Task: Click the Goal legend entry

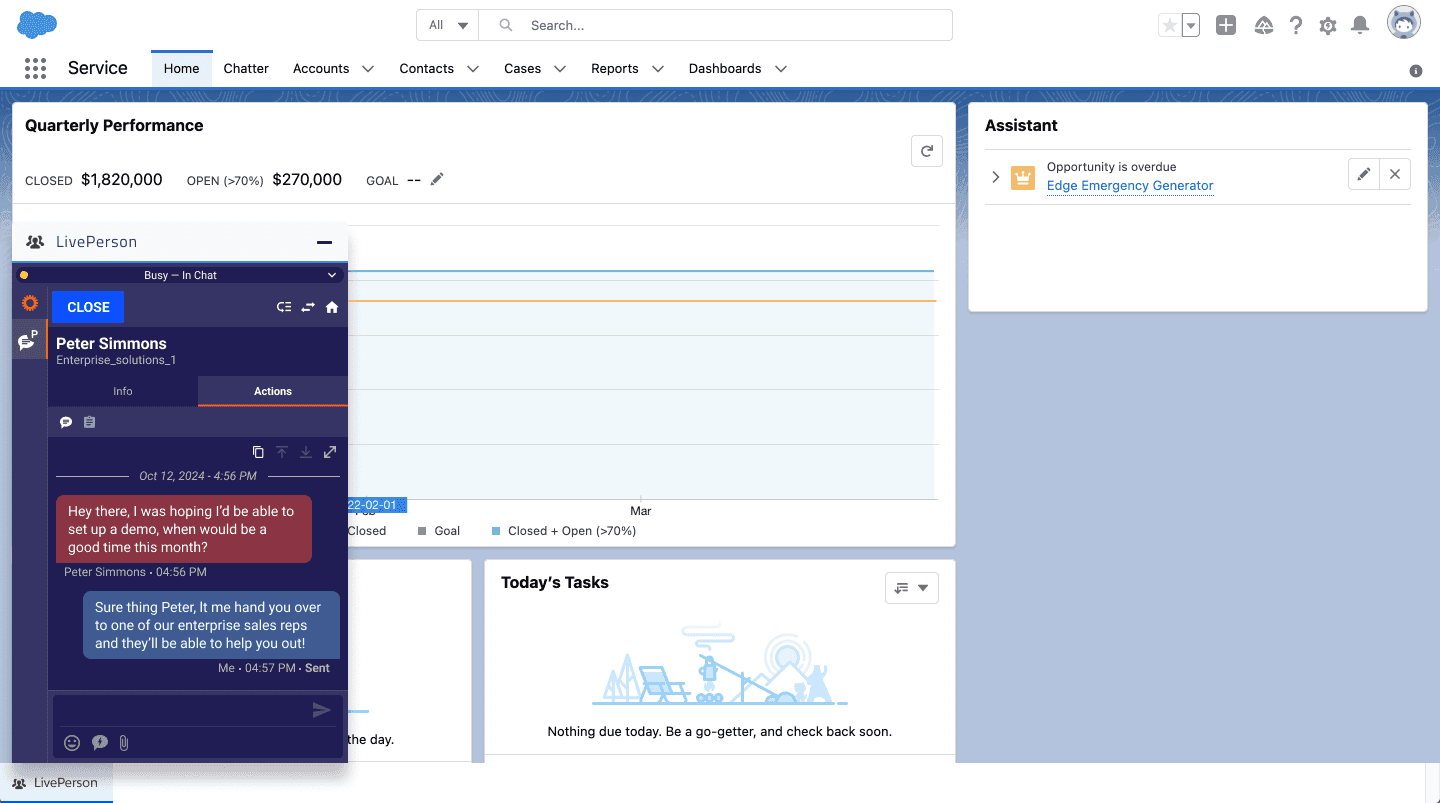Action: coord(439,531)
